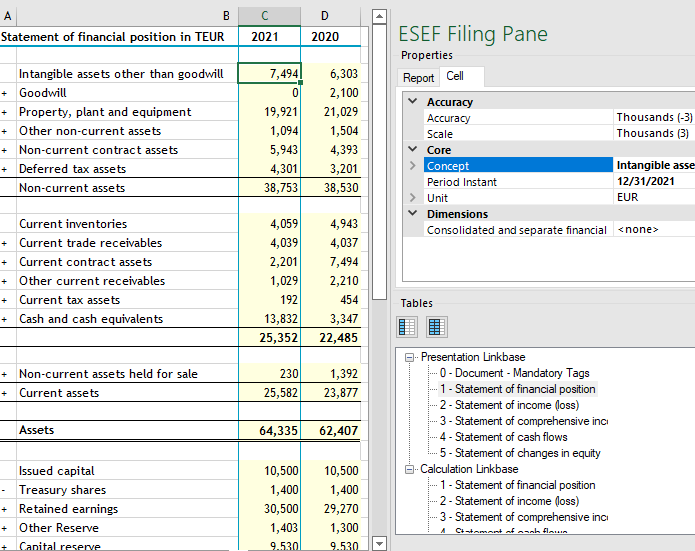This screenshot has width=695, height=551.
Task: Collapse the Dimensions property group
Action: click(x=413, y=214)
